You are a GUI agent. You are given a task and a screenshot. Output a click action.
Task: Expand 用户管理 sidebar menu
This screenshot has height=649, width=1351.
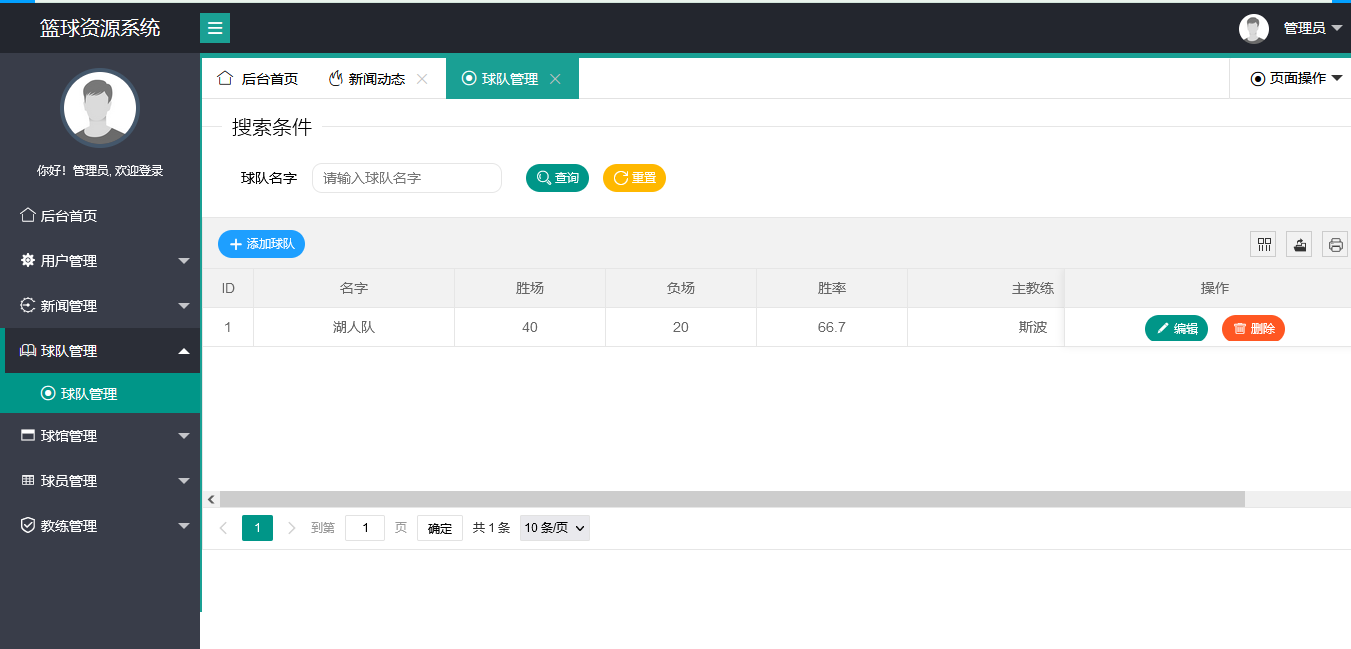point(100,261)
